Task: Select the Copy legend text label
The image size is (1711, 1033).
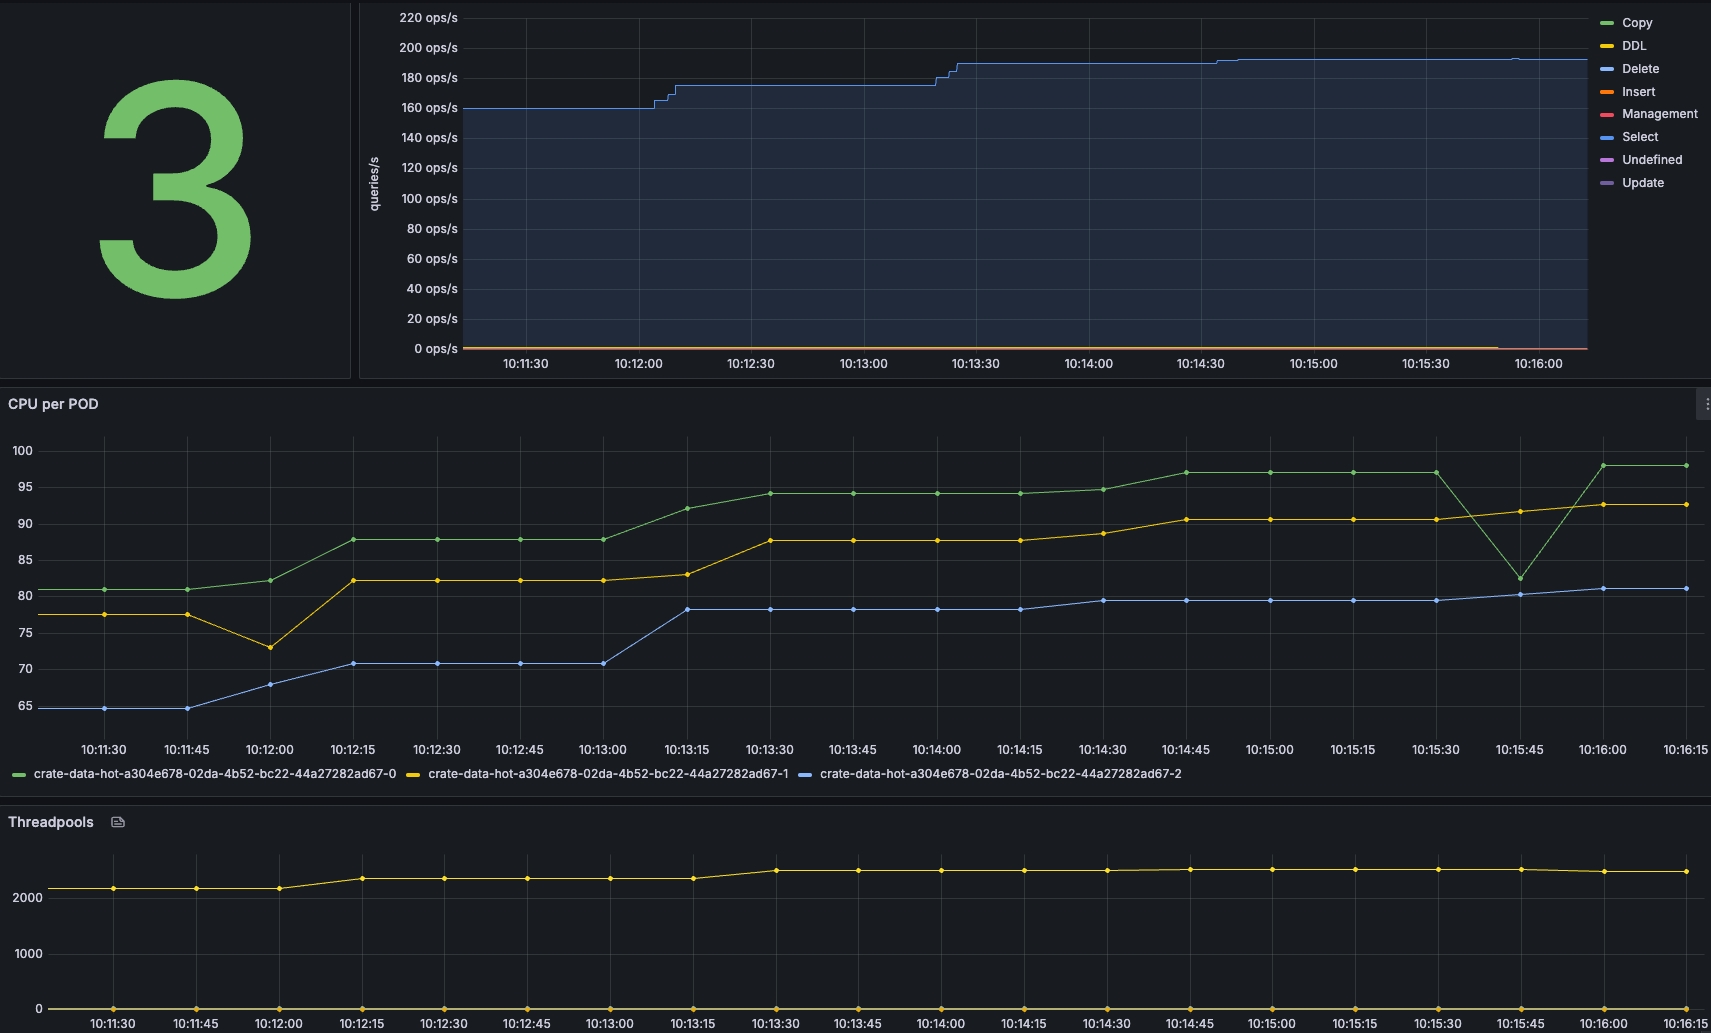Action: [1637, 23]
